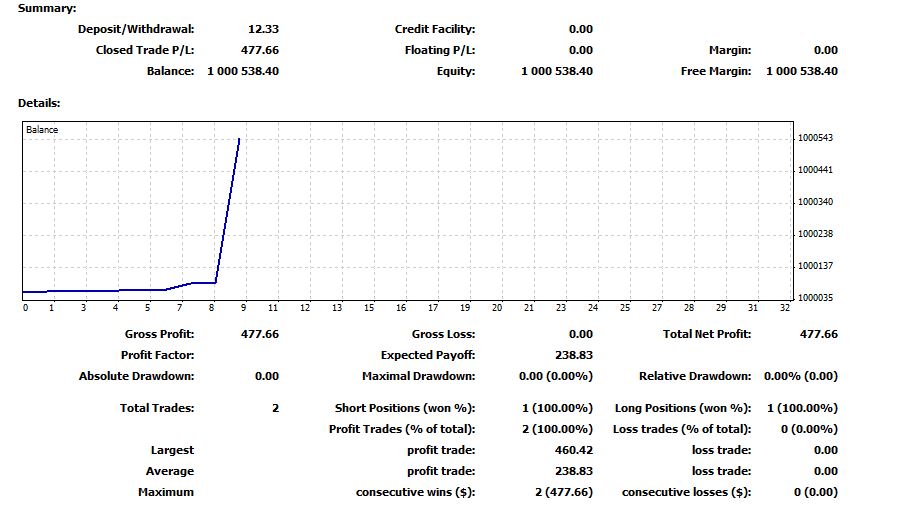Select the Free Margin value 1 000 538.40
The width and height of the screenshot is (916, 508).
(802, 71)
